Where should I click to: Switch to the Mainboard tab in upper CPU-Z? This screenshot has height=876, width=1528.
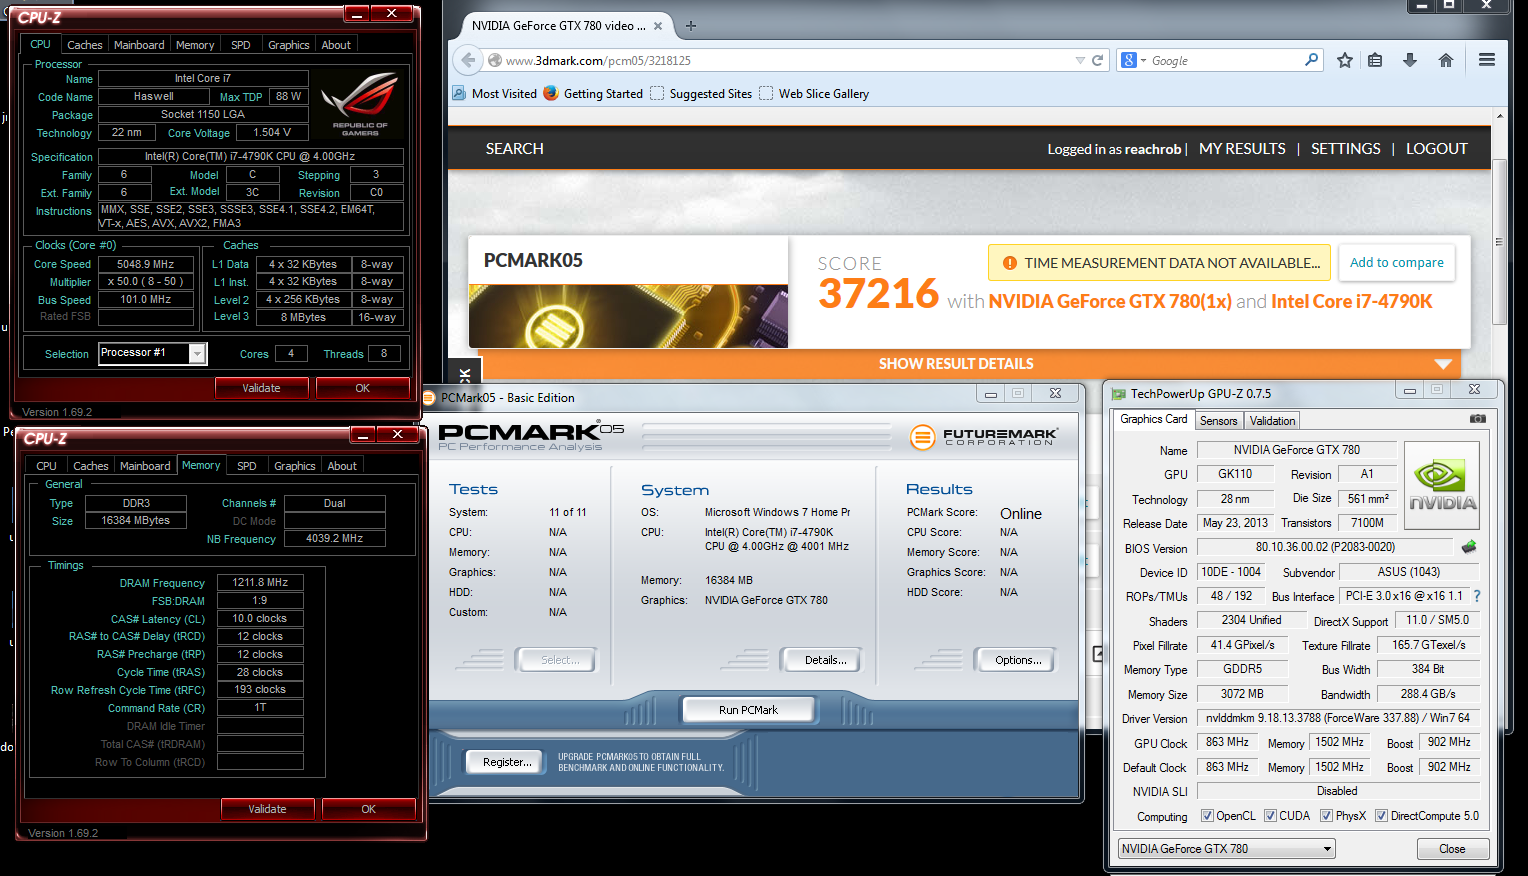point(139,45)
